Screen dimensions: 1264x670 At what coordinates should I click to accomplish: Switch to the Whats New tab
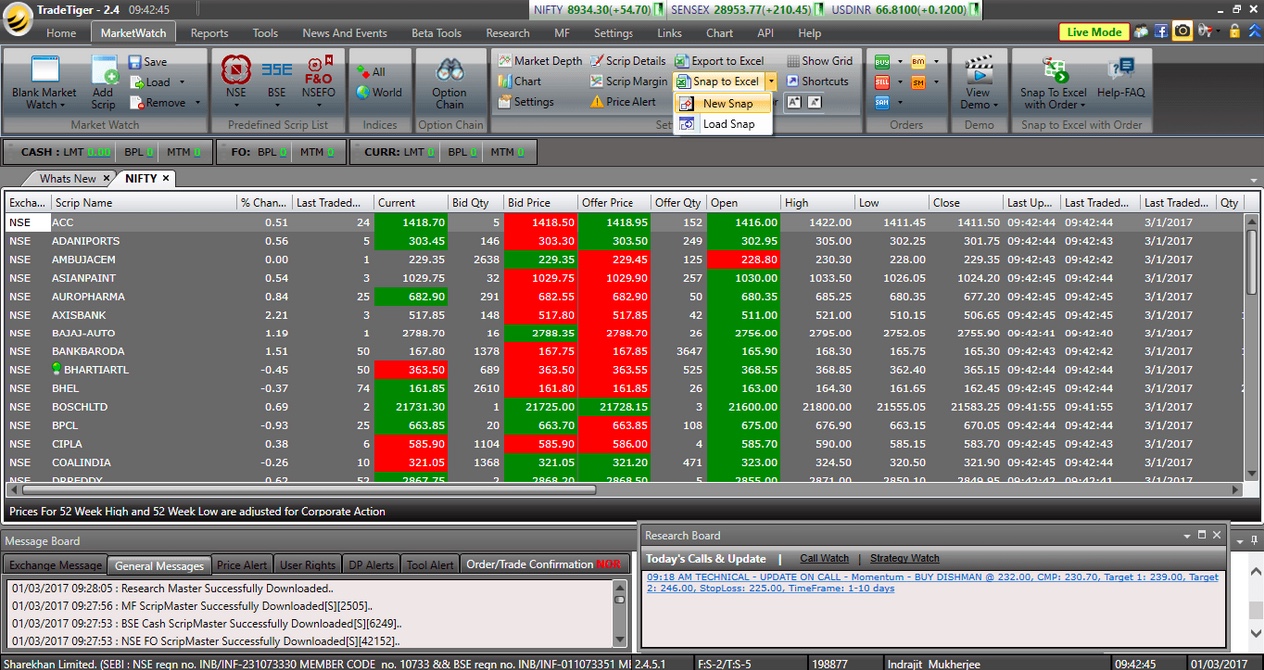coord(67,179)
